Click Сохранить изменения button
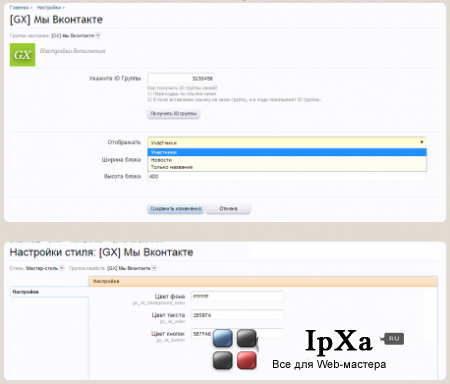The height and width of the screenshot is (384, 450). click(x=176, y=209)
